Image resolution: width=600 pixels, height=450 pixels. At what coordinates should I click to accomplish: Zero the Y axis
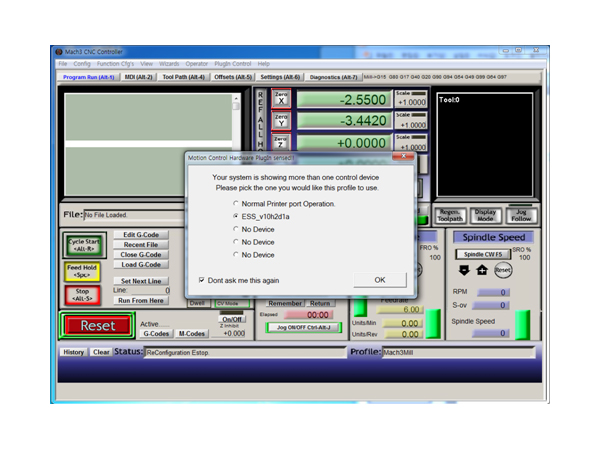[x=280, y=121]
